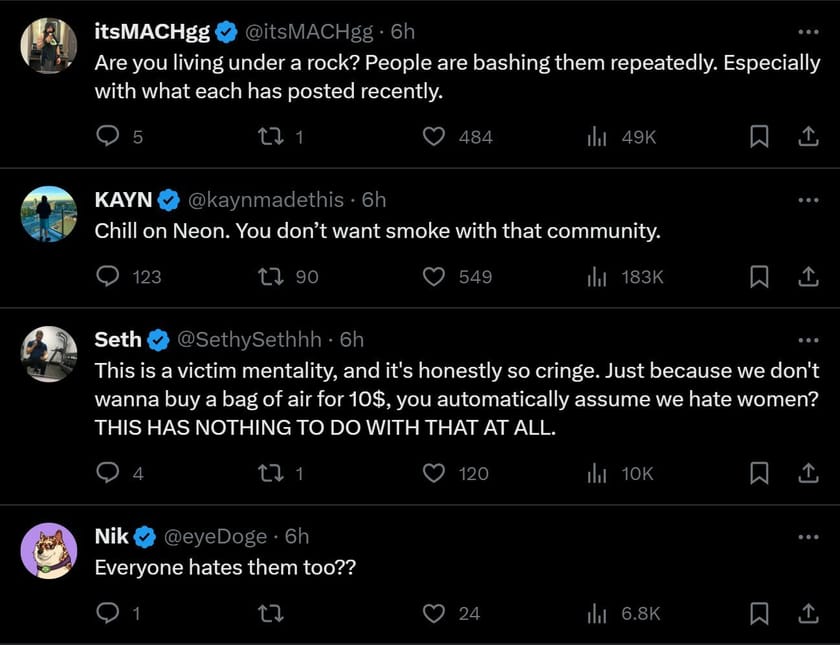840x645 pixels.
Task: Open the timestamp on Seth's reply
Action: [x=350, y=339]
